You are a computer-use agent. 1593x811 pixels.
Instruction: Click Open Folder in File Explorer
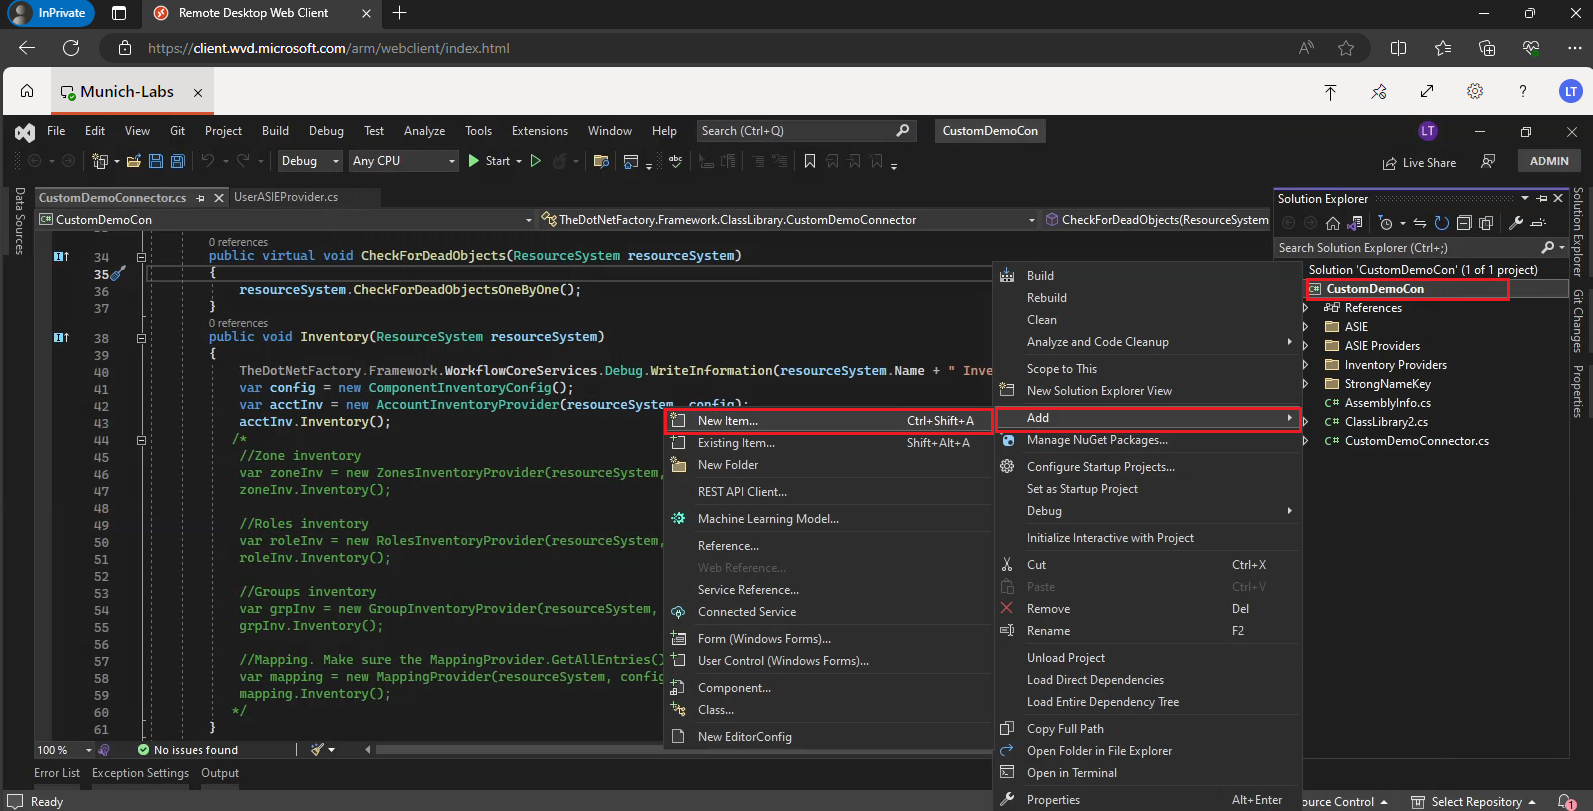(1148, 751)
